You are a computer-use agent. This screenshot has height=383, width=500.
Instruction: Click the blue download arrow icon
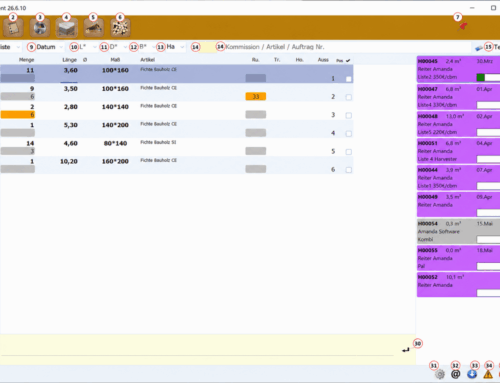coord(472,374)
